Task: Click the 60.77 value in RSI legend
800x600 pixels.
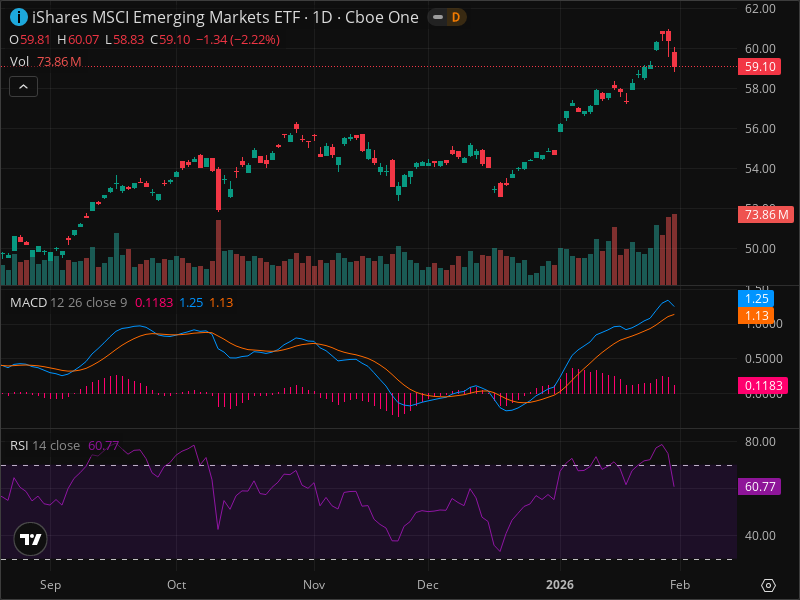Action: coord(104,445)
